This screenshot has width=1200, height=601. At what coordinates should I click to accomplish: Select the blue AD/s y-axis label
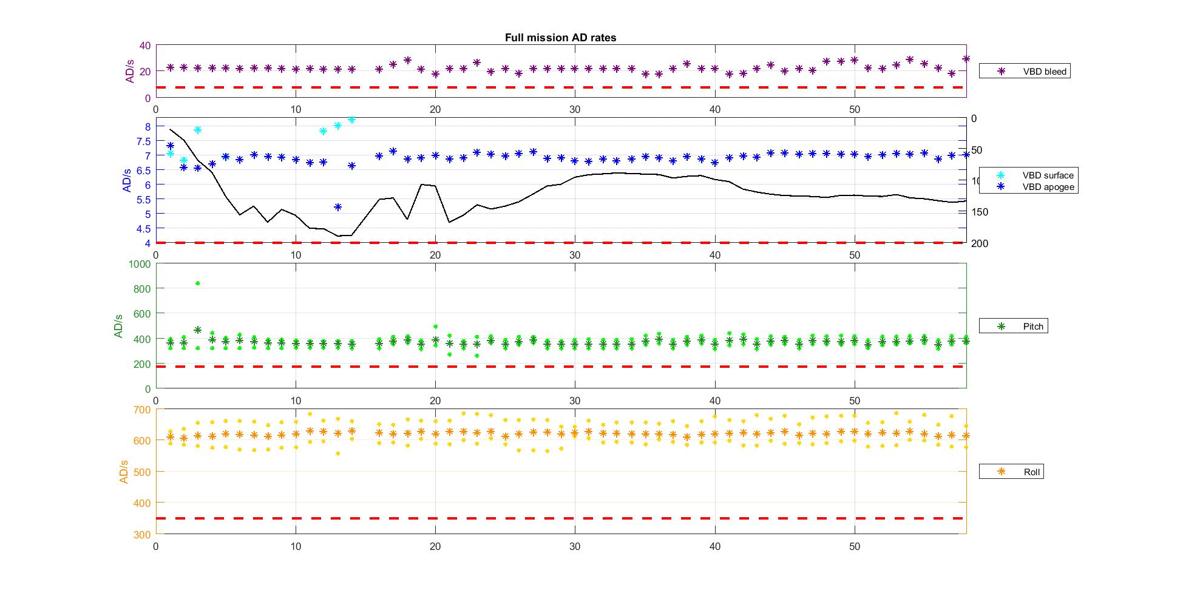127,180
